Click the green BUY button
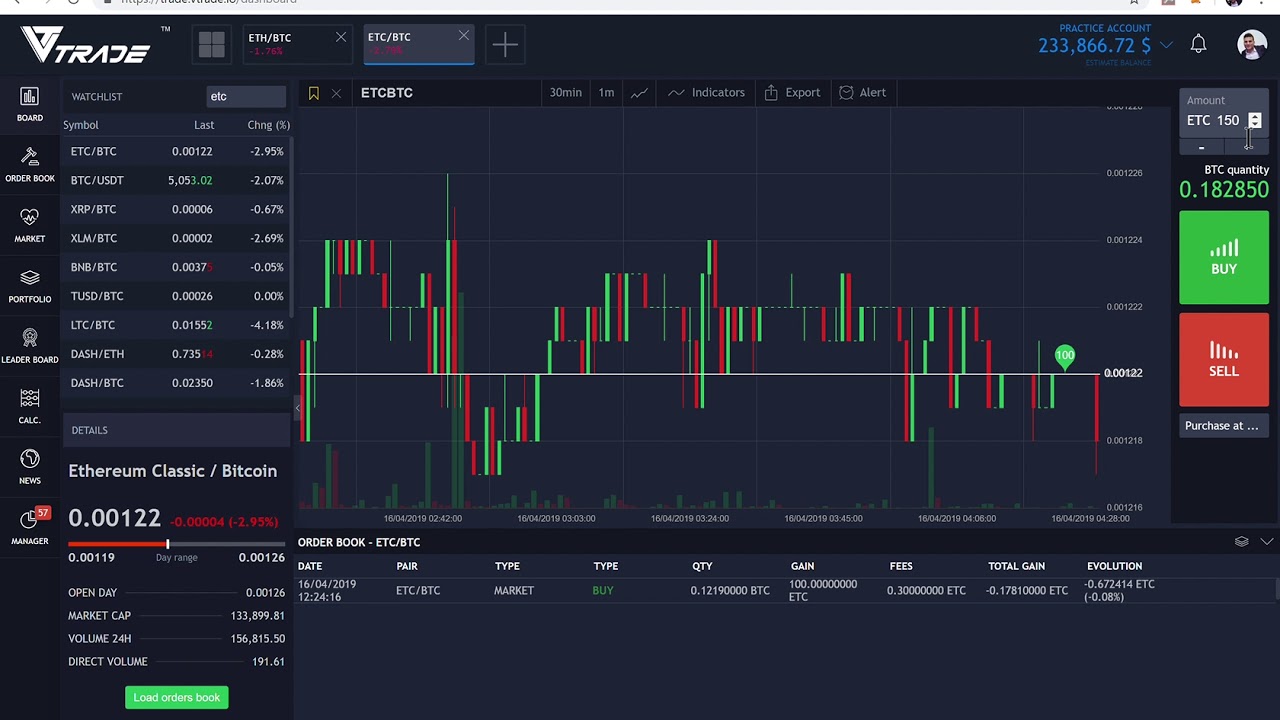This screenshot has width=1280, height=720. point(1224,257)
